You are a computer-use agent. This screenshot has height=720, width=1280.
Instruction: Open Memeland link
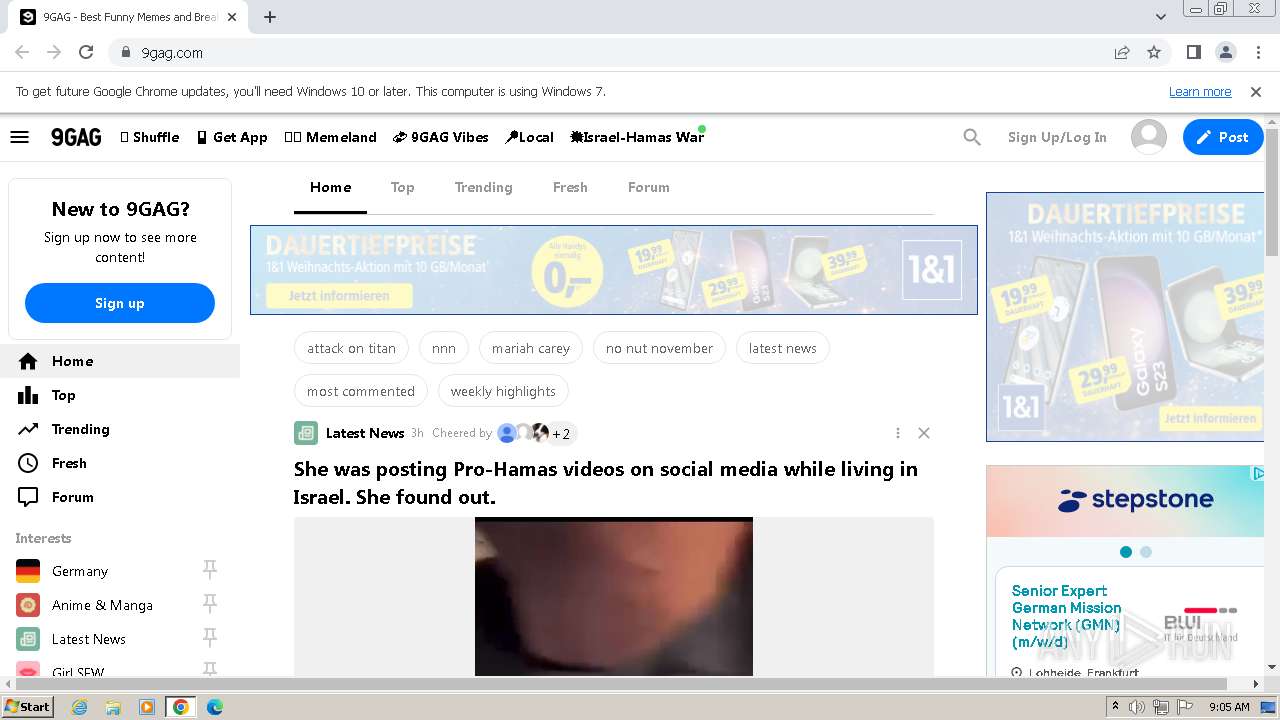(x=331, y=137)
